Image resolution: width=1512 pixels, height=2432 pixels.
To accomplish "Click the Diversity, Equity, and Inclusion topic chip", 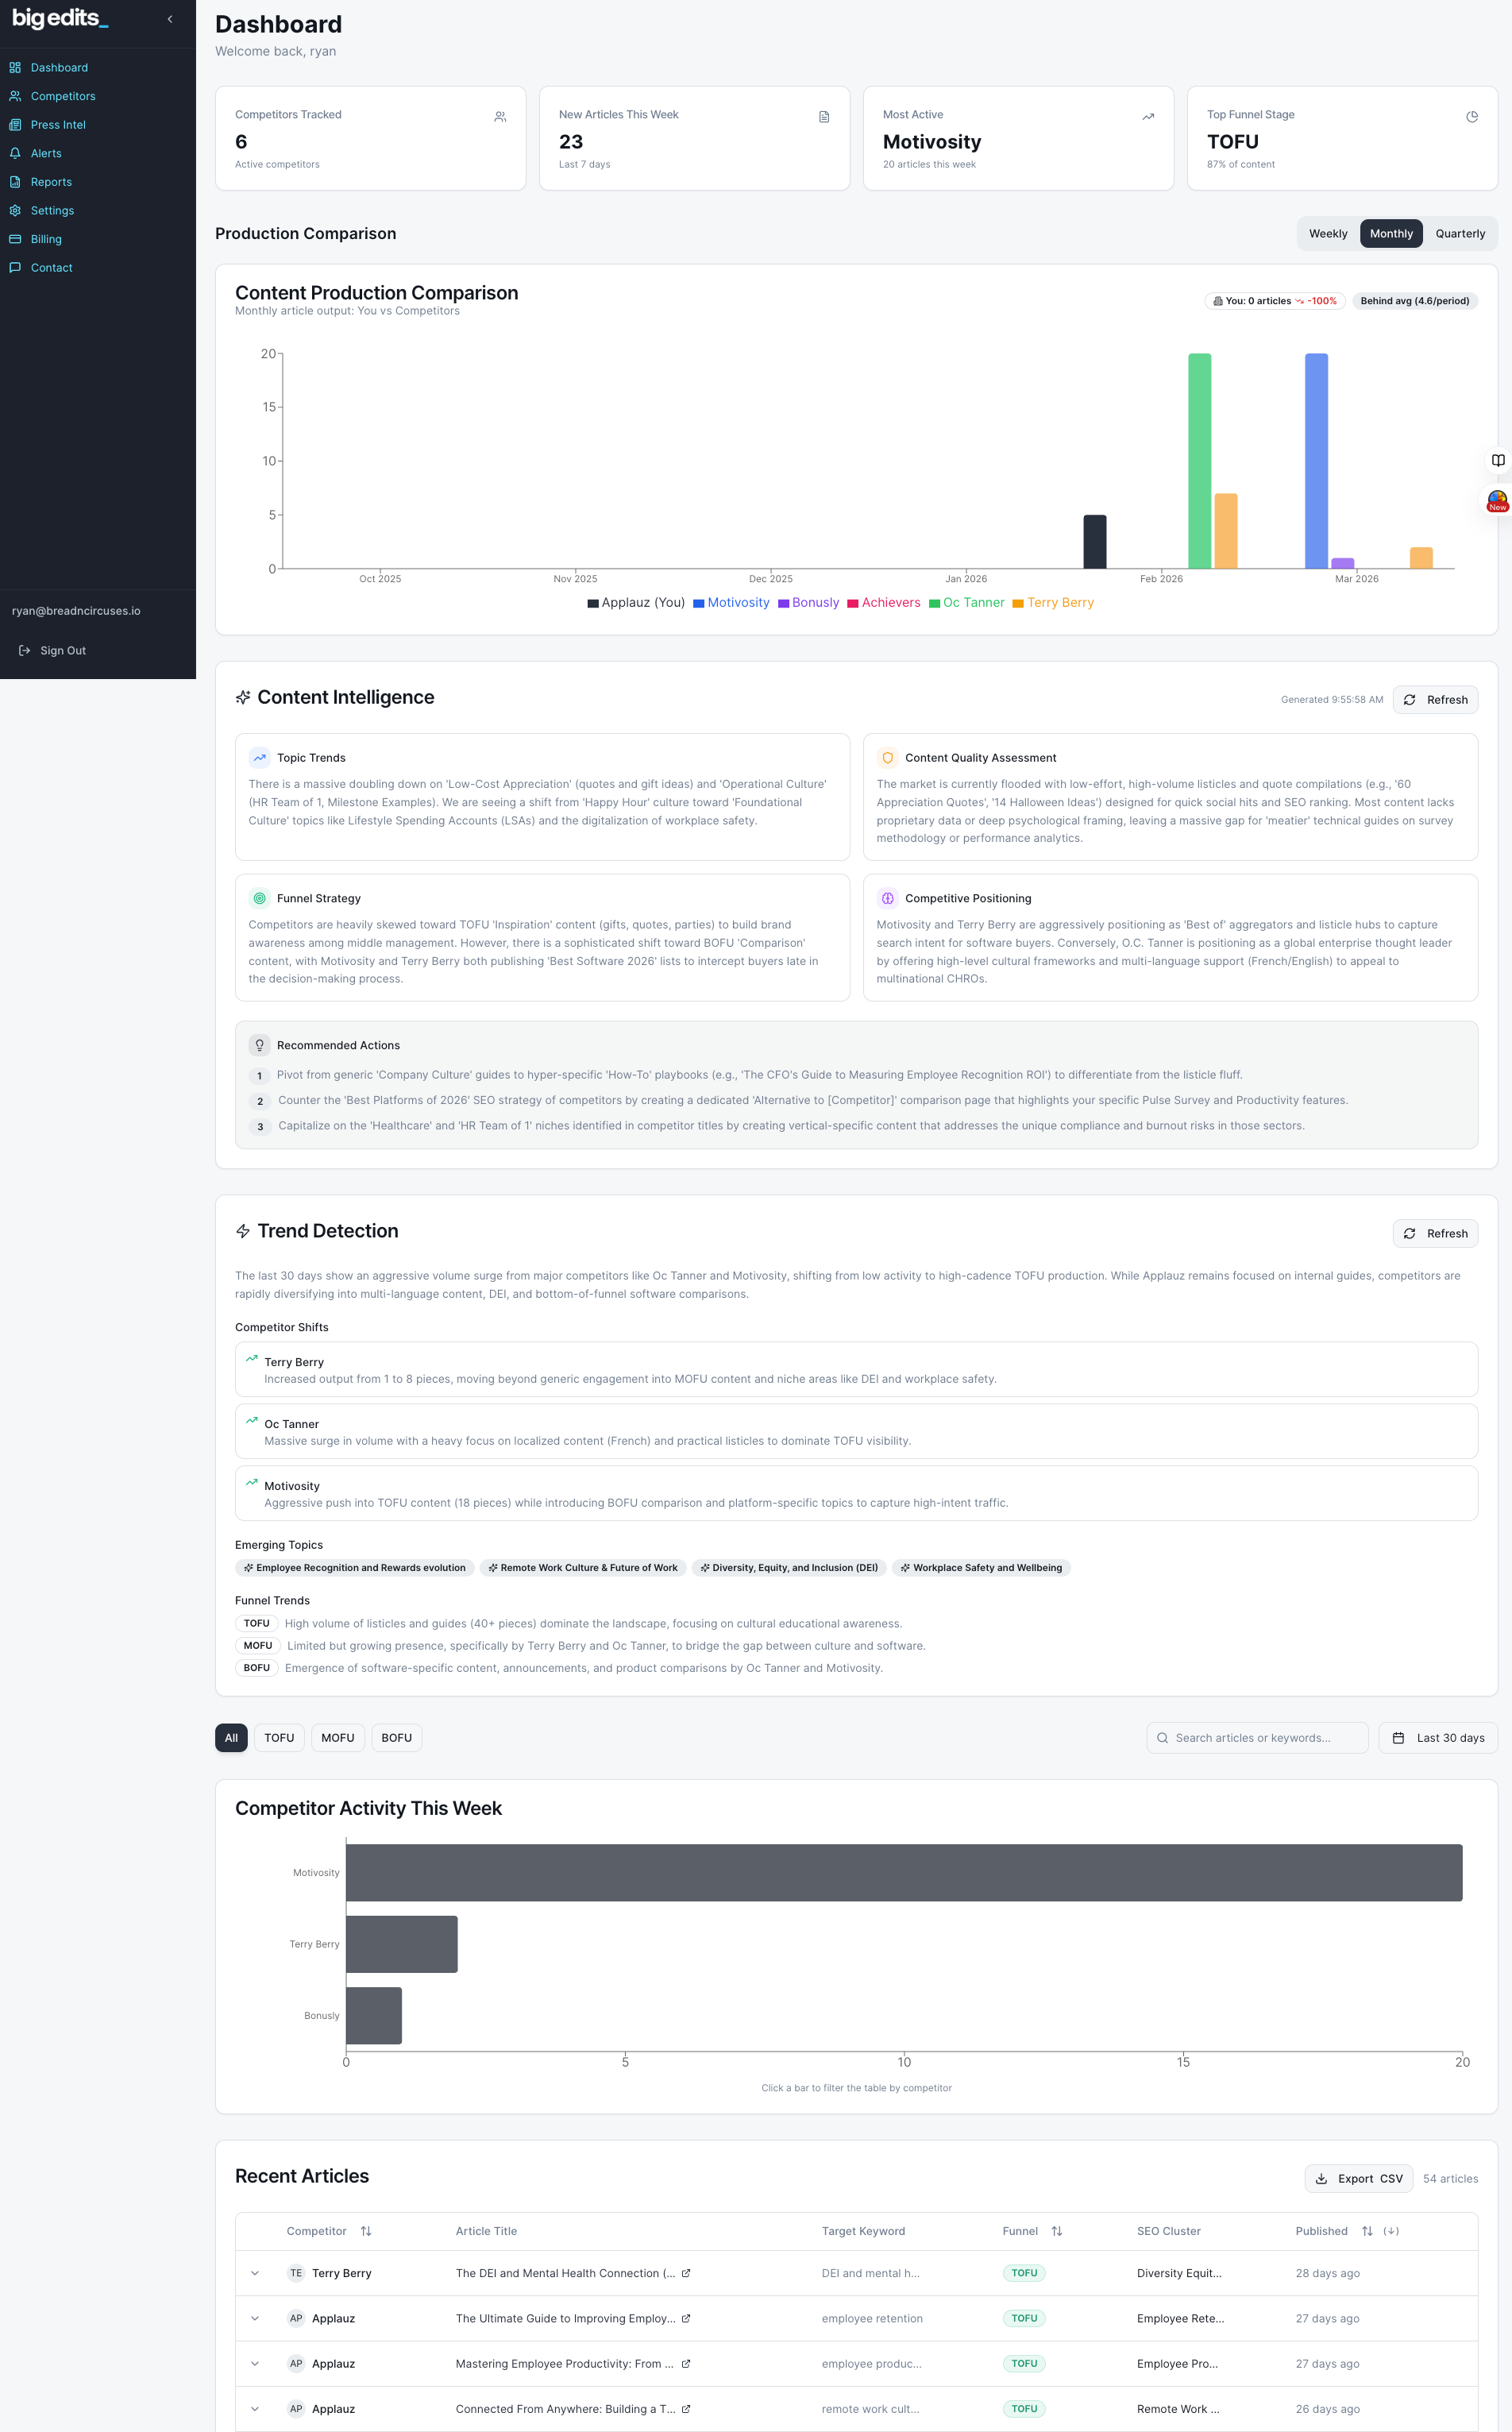I will point(788,1568).
